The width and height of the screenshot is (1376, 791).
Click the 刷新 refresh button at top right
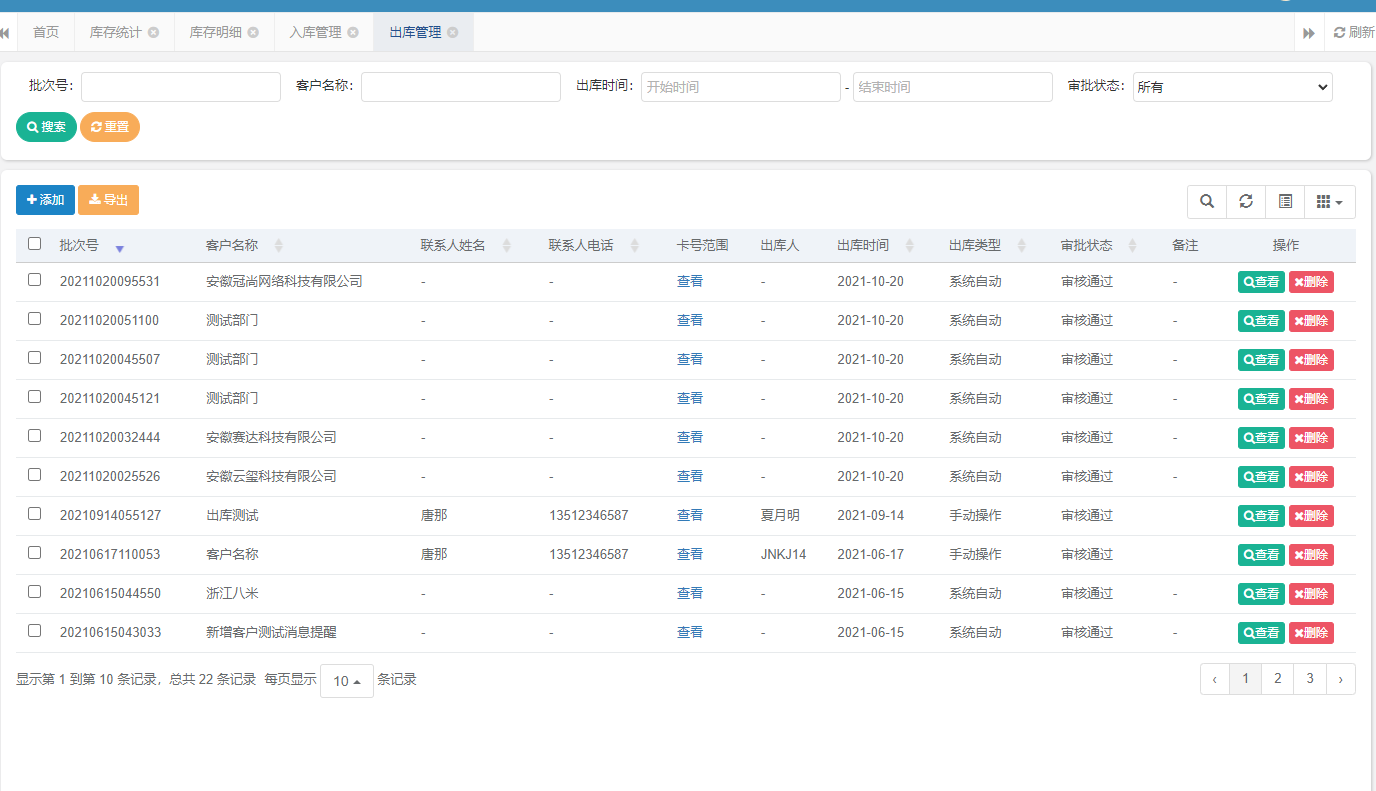pyautogui.click(x=1354, y=32)
